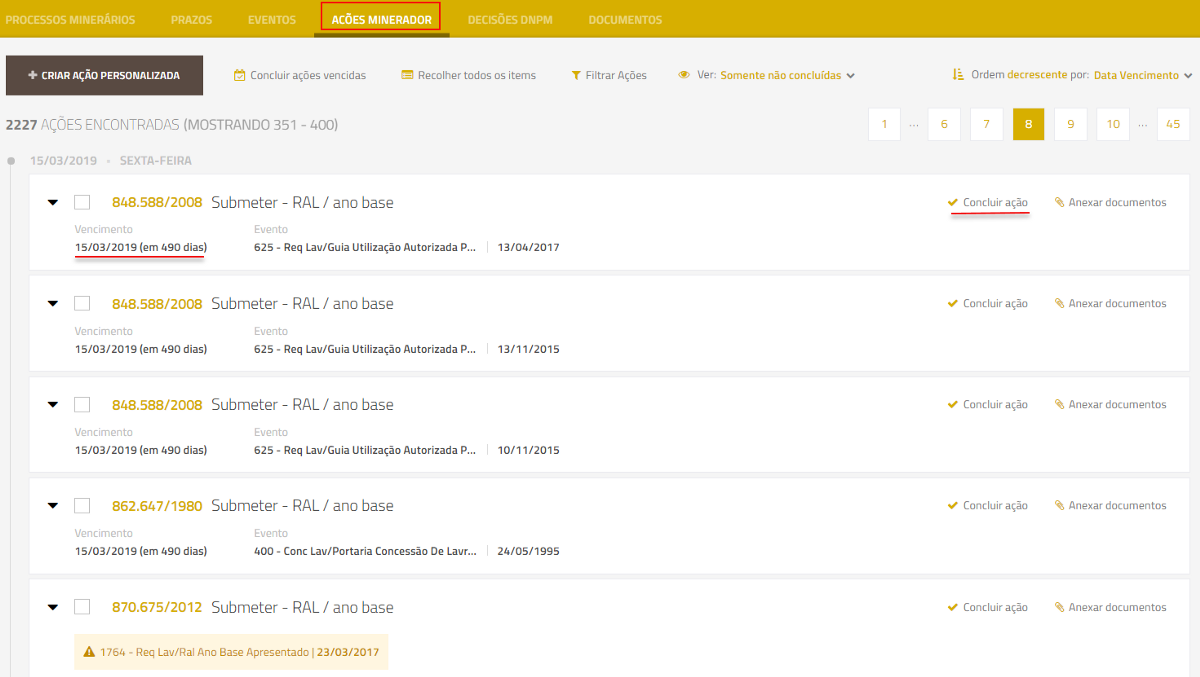Viewport: 1200px width, 677px height.
Task: Click Anexar documentos for 848.588/2008 event 13/11/2015
Action: coord(1110,303)
